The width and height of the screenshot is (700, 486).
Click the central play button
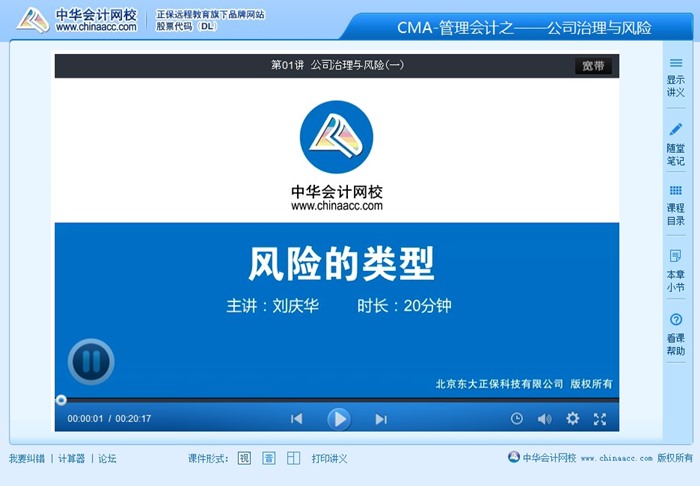[339, 419]
